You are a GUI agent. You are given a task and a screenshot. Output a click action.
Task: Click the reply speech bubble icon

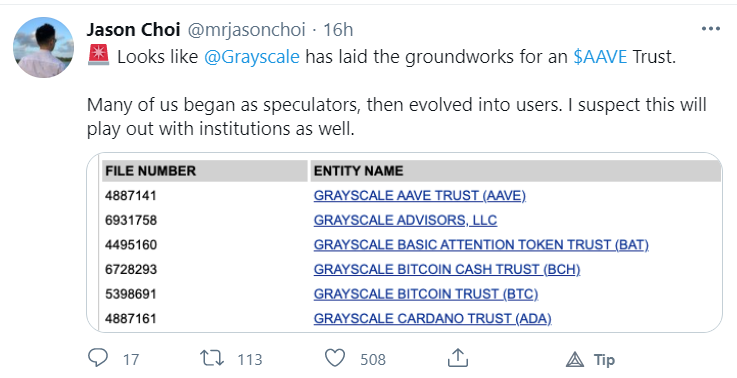(x=98, y=358)
